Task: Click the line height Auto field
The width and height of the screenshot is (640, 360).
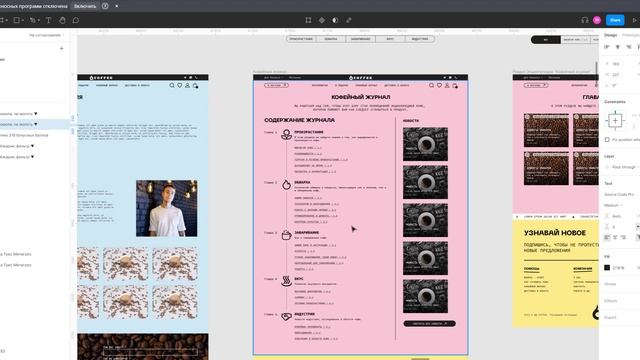Action: (616, 216)
